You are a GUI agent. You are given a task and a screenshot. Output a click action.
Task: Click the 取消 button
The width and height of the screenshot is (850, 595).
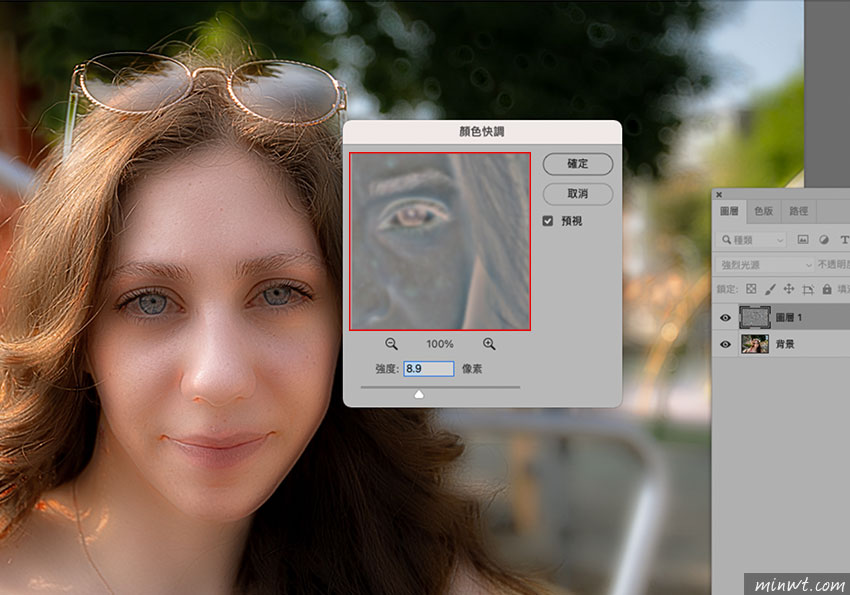(x=578, y=193)
